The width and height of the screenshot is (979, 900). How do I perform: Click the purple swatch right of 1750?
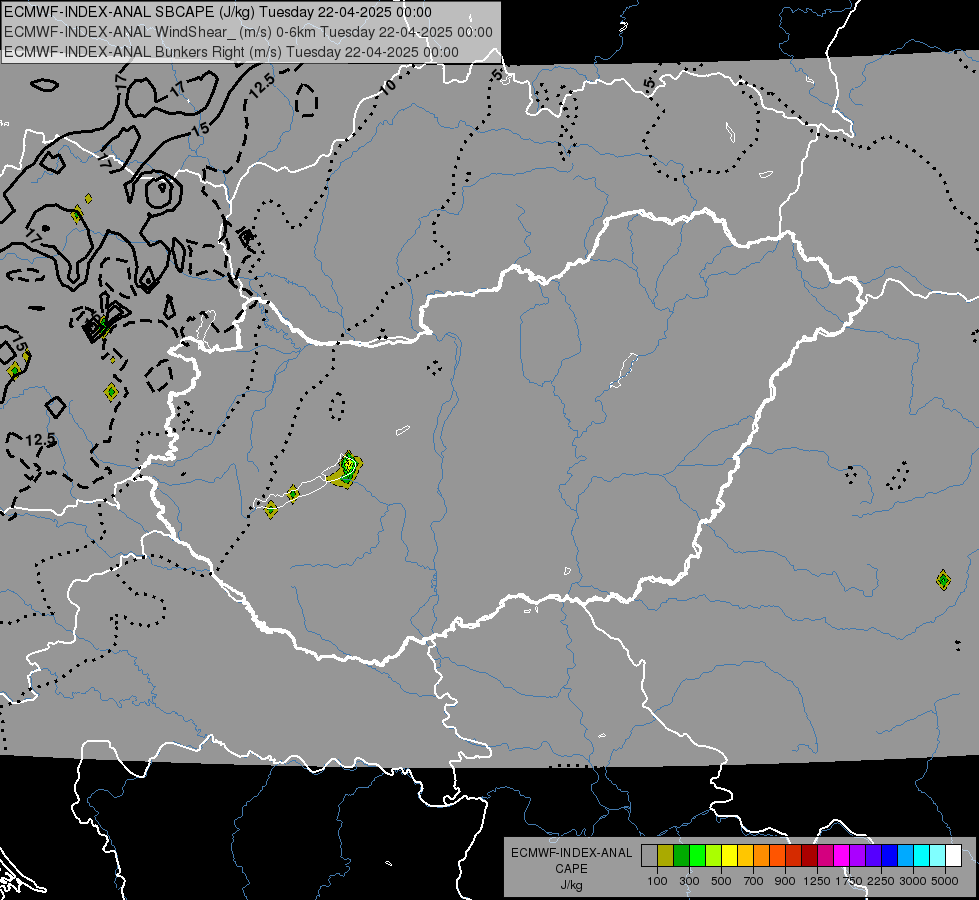tap(858, 855)
